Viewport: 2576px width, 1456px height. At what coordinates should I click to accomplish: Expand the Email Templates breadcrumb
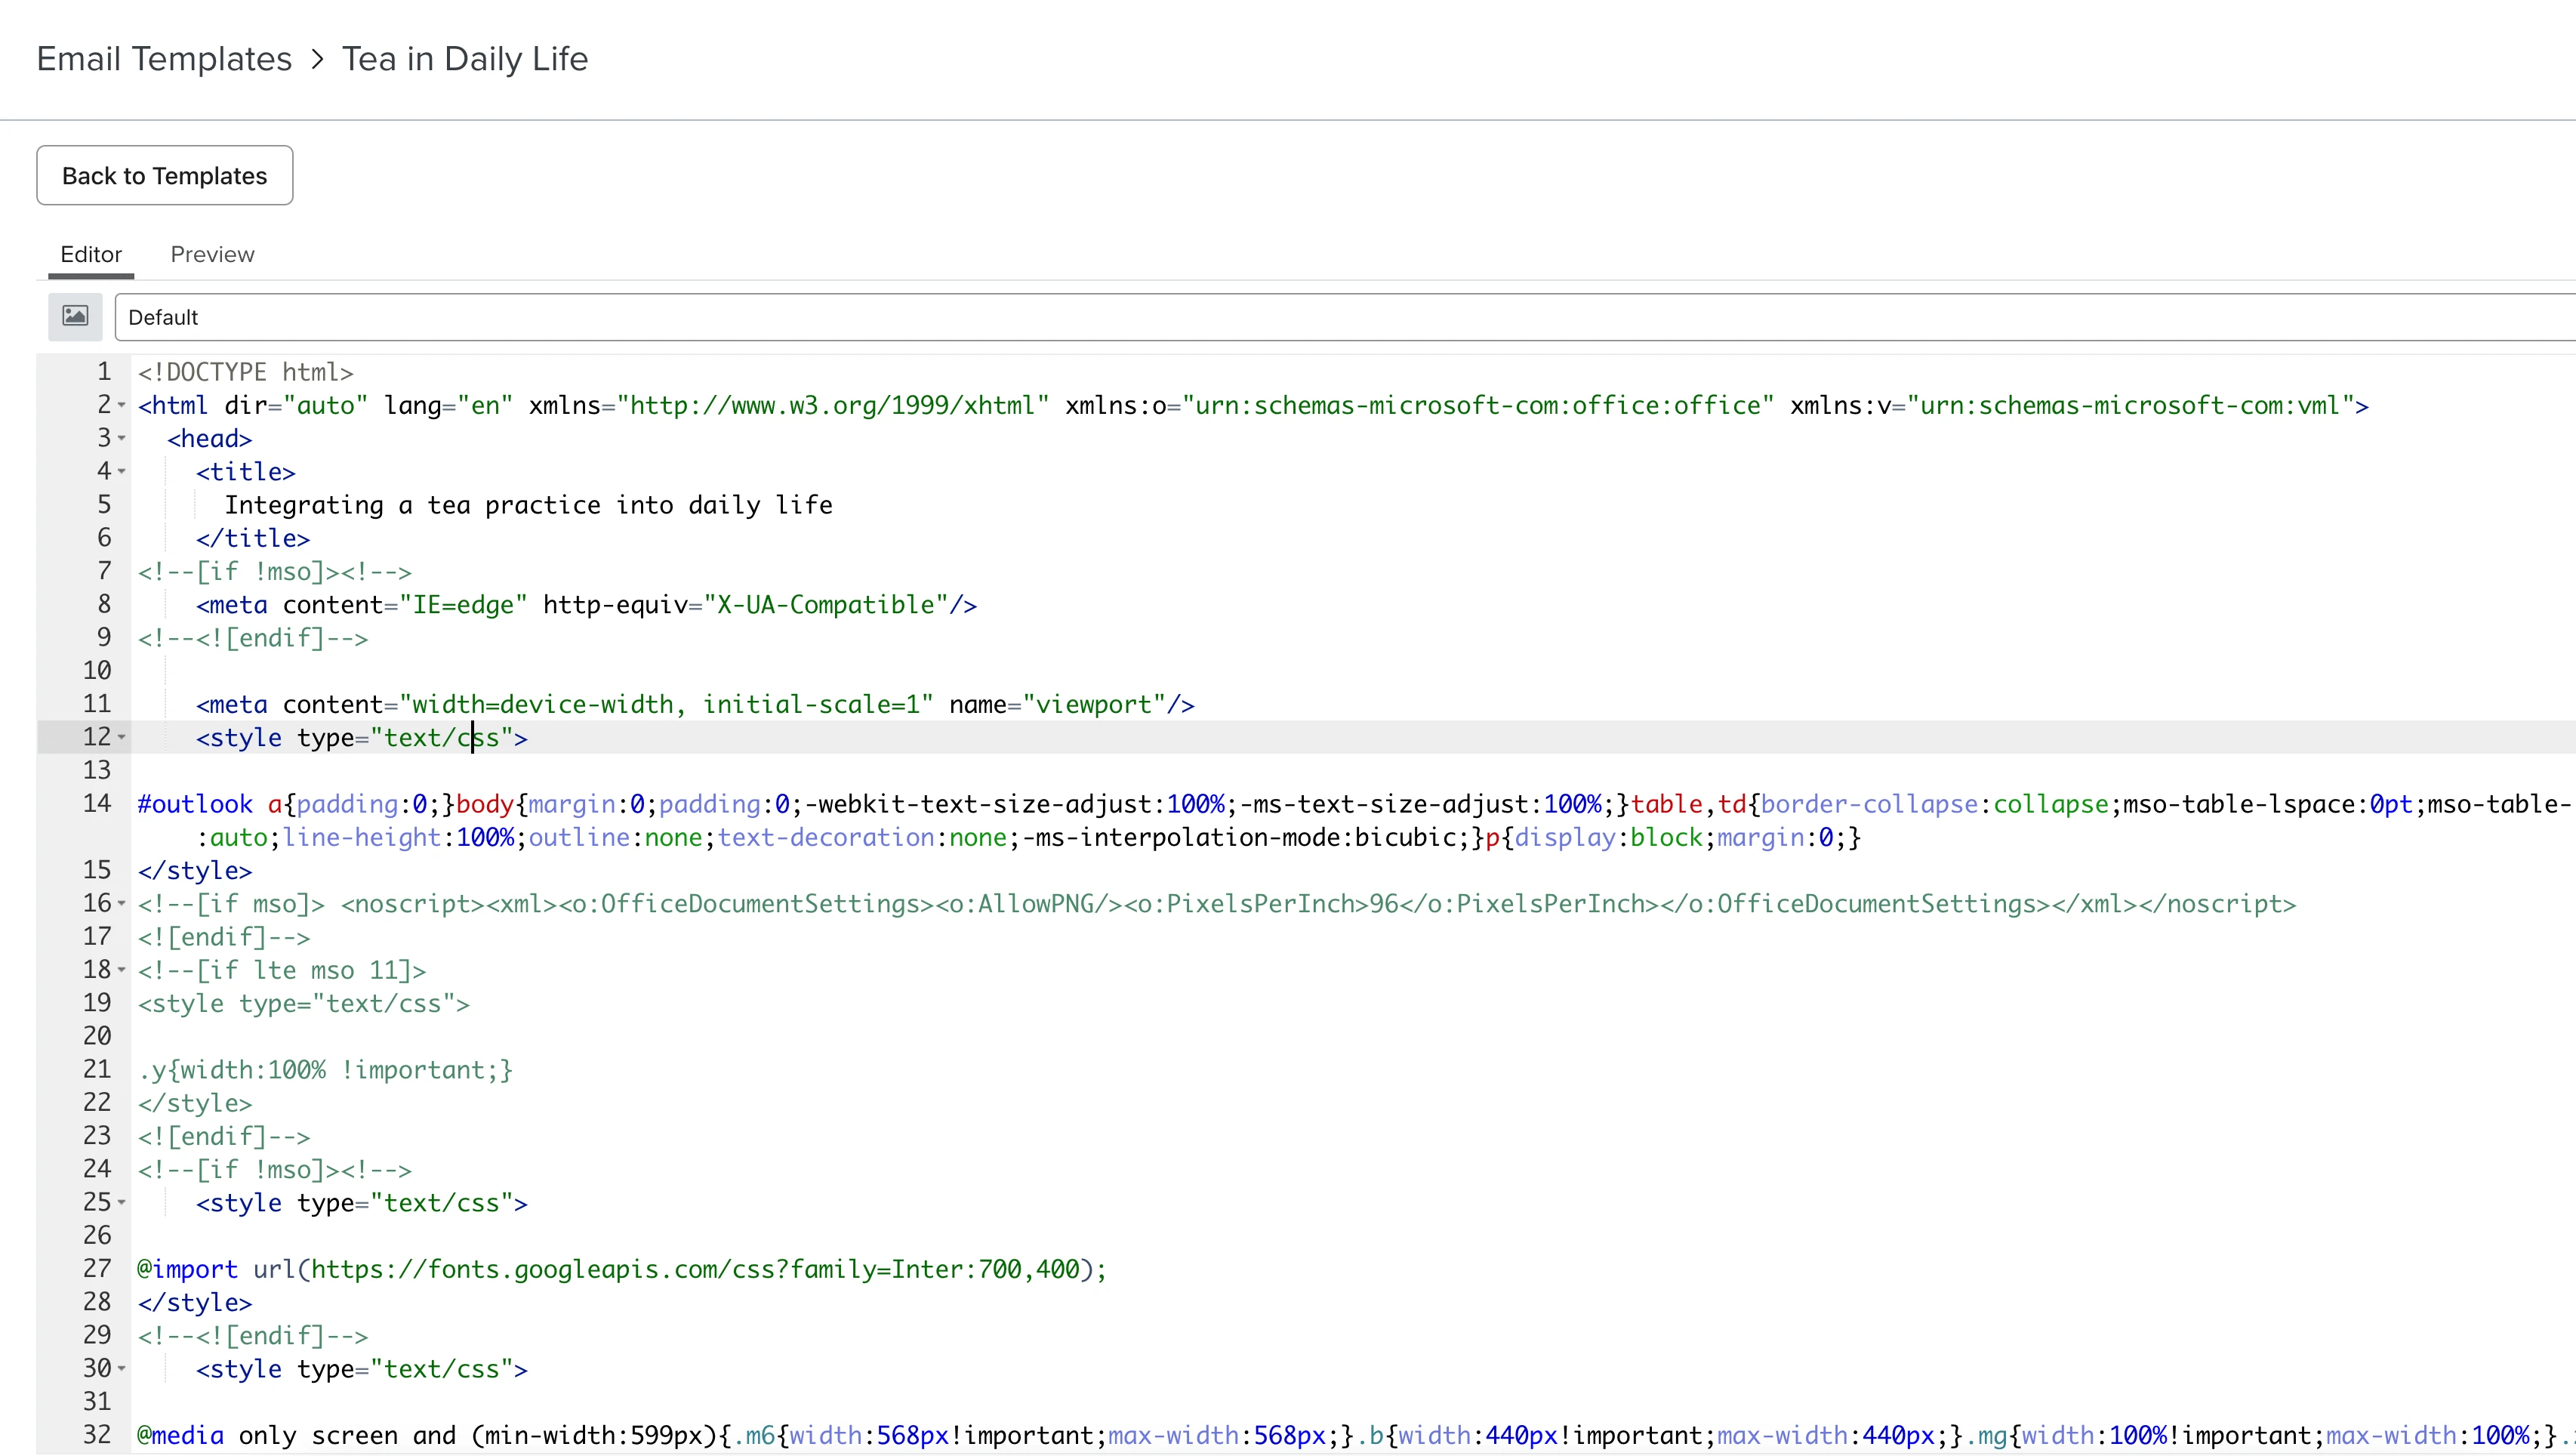[x=163, y=58]
